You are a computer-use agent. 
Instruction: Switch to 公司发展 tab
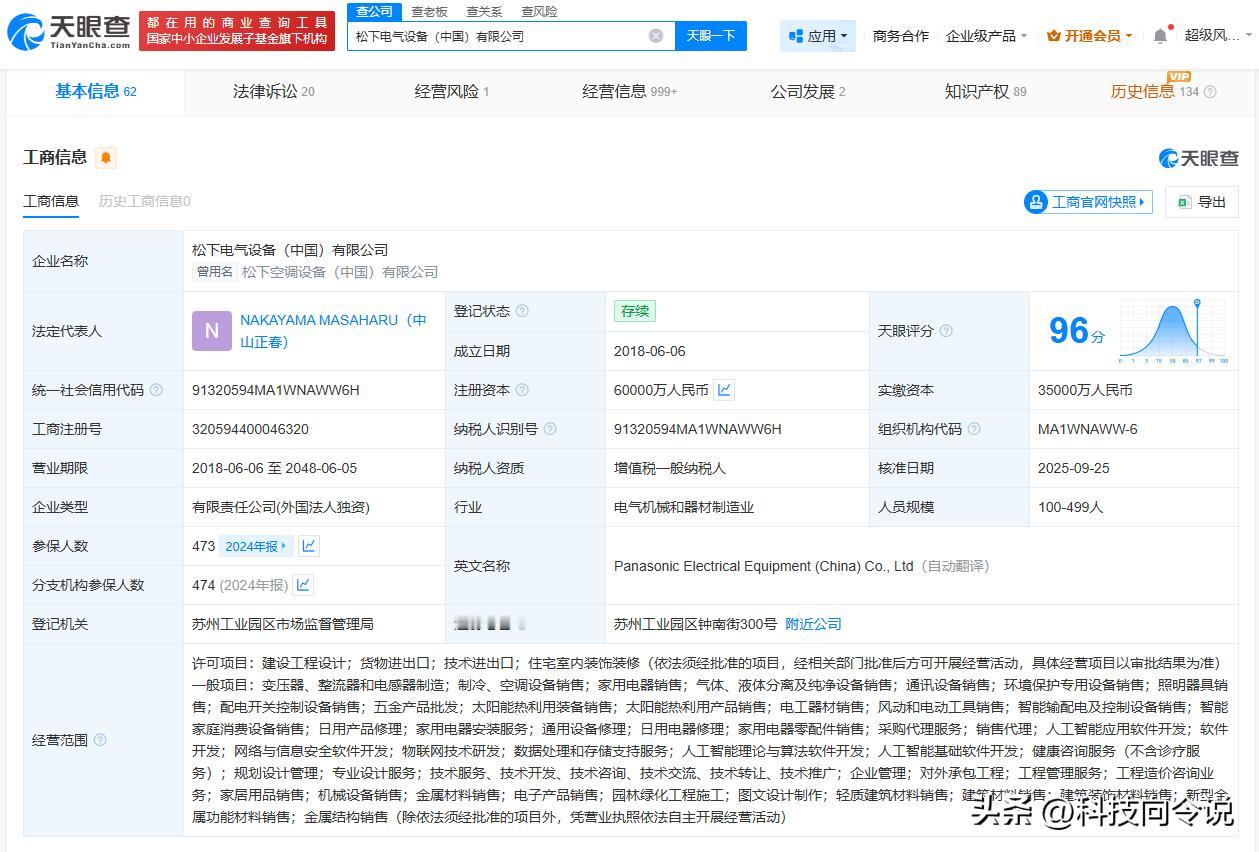point(808,92)
